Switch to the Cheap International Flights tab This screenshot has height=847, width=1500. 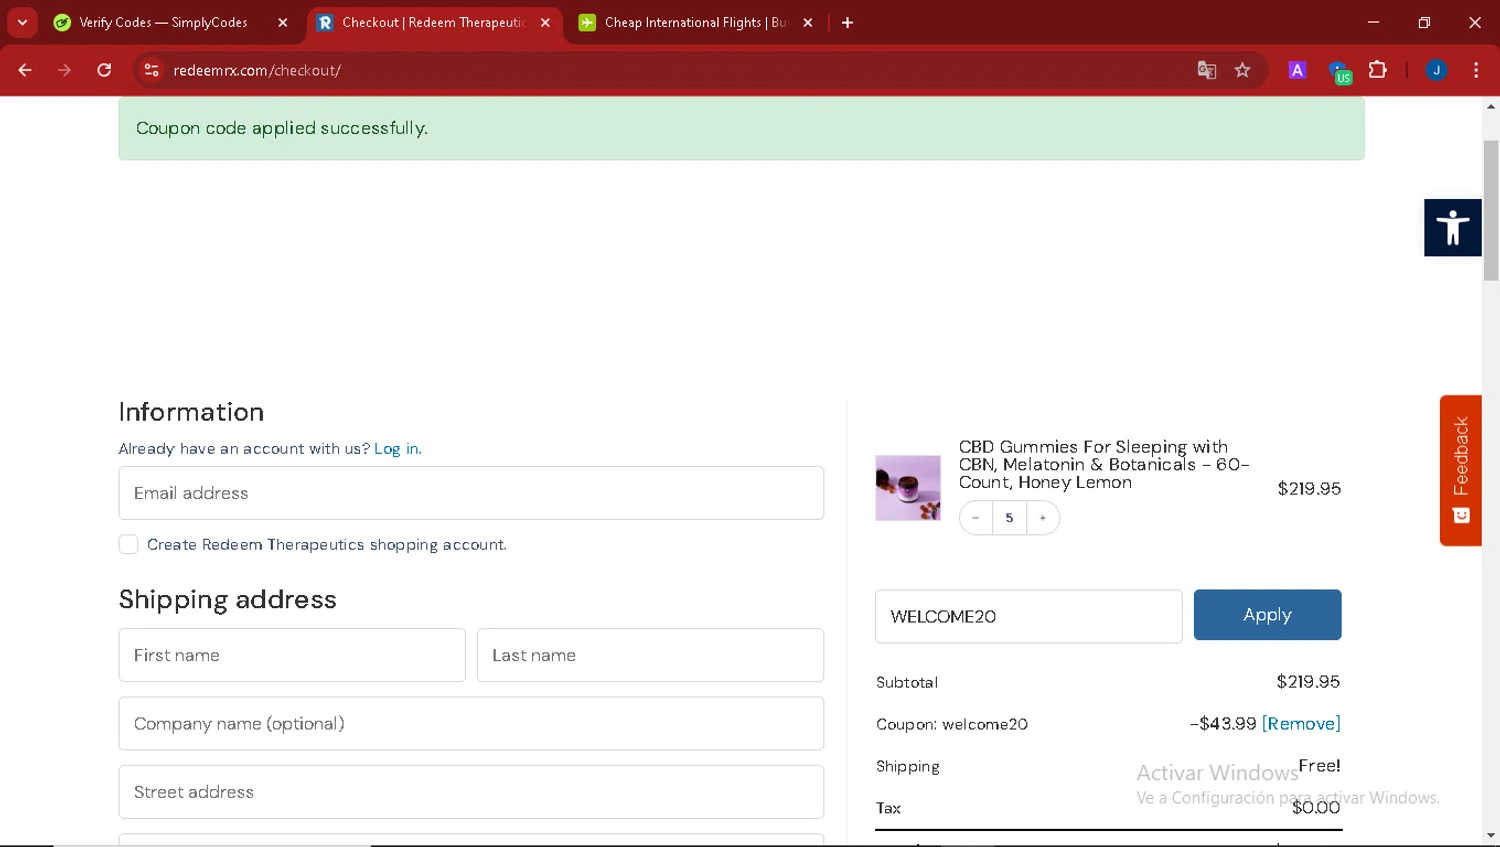(695, 22)
